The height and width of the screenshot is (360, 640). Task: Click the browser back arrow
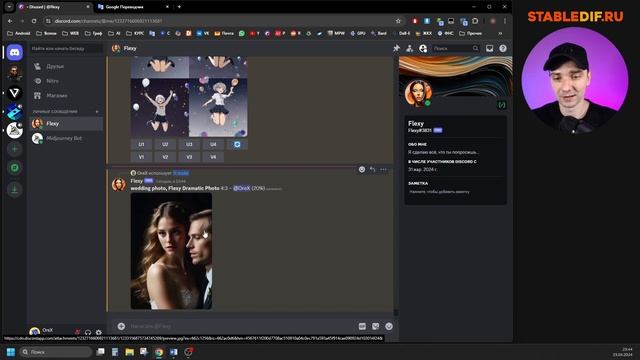pos(10,21)
